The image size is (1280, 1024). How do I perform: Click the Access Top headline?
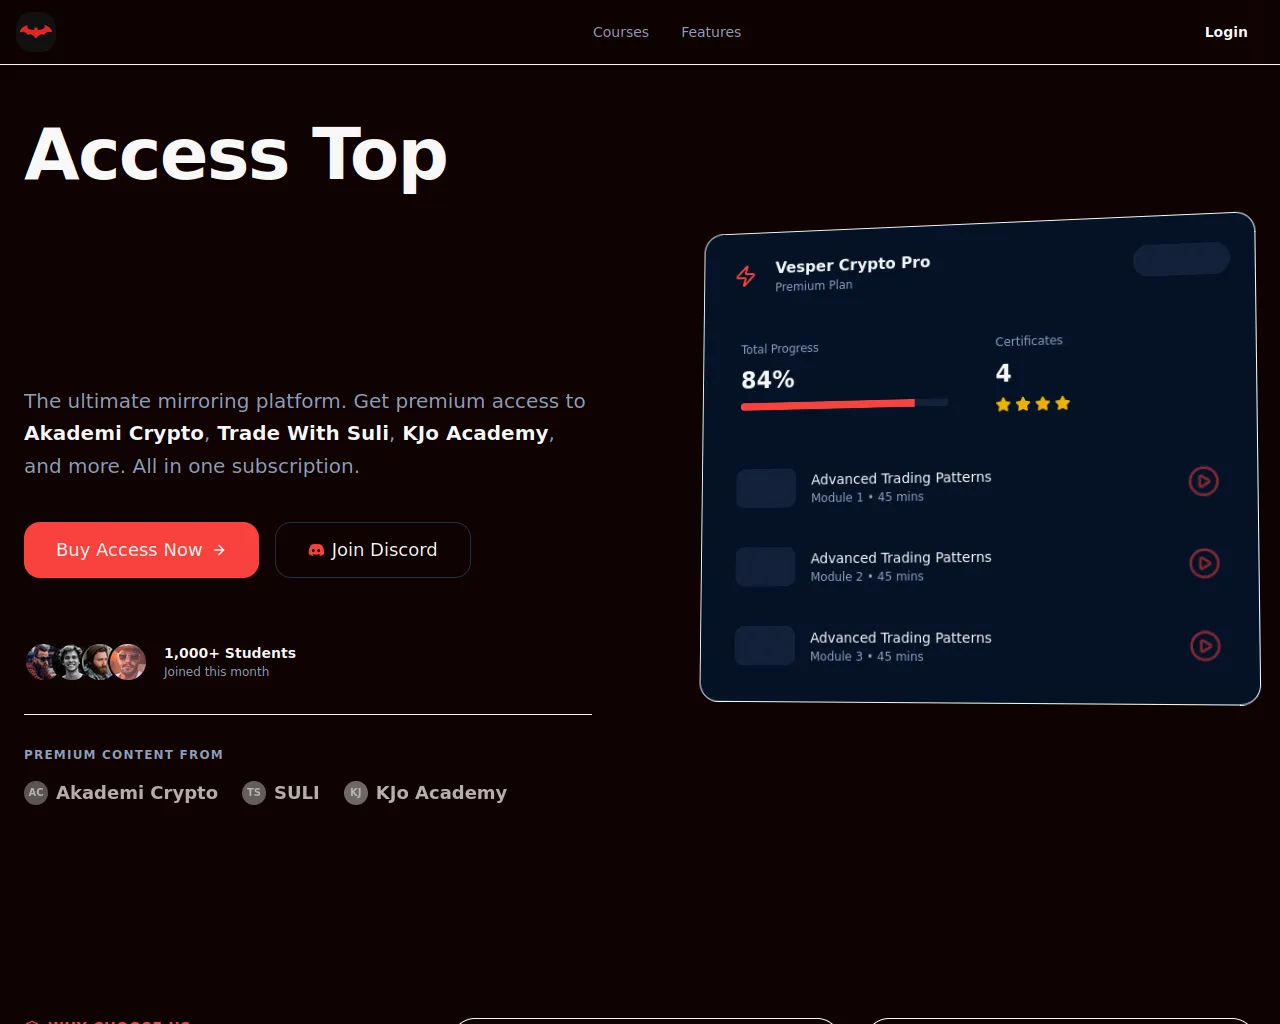(x=236, y=155)
